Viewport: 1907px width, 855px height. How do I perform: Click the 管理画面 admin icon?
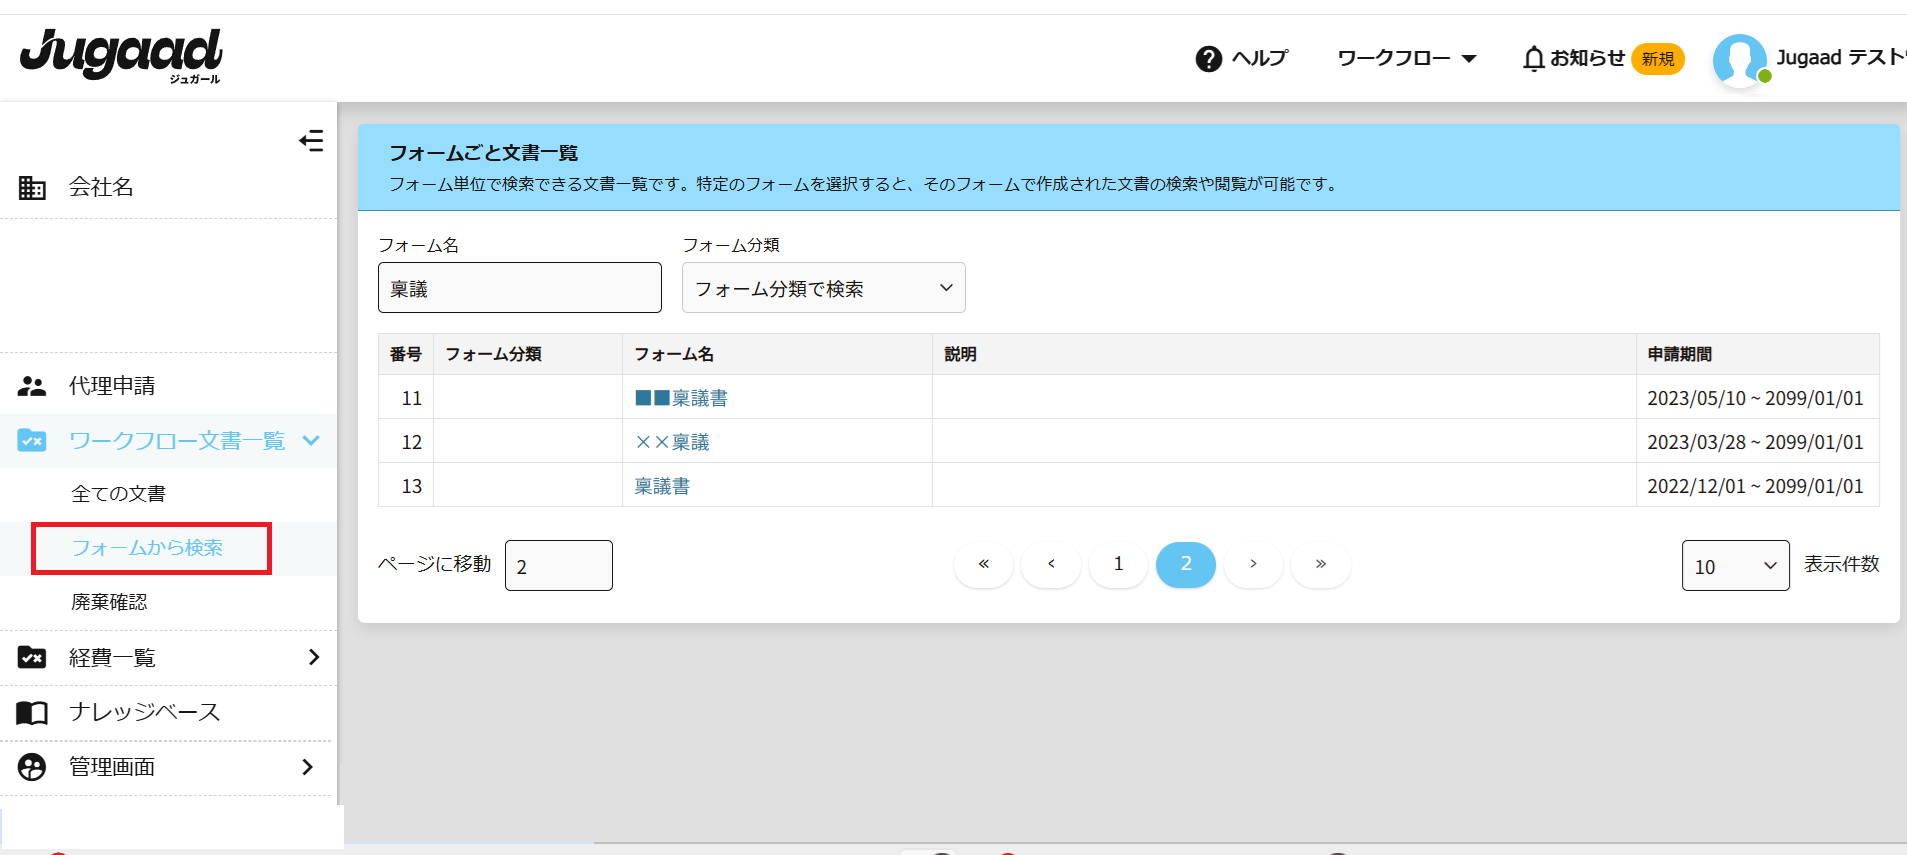[32, 767]
